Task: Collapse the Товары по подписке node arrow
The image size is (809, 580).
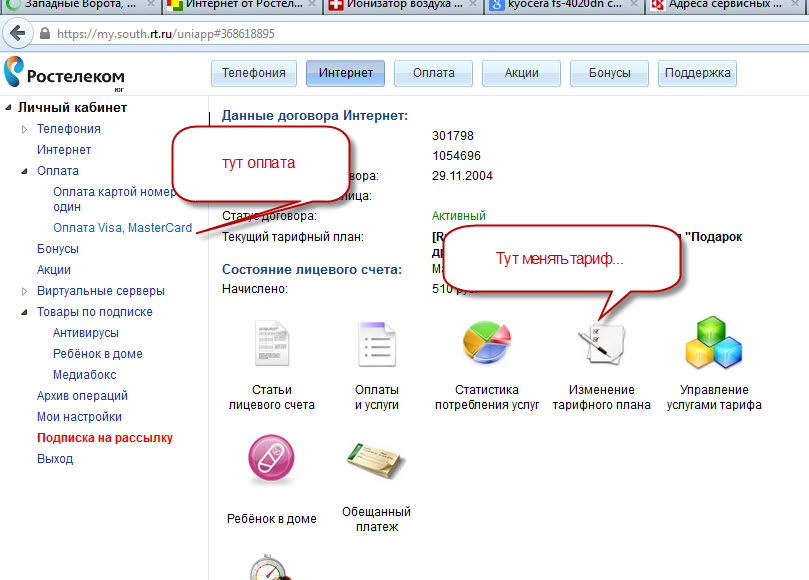Action: 24,312
